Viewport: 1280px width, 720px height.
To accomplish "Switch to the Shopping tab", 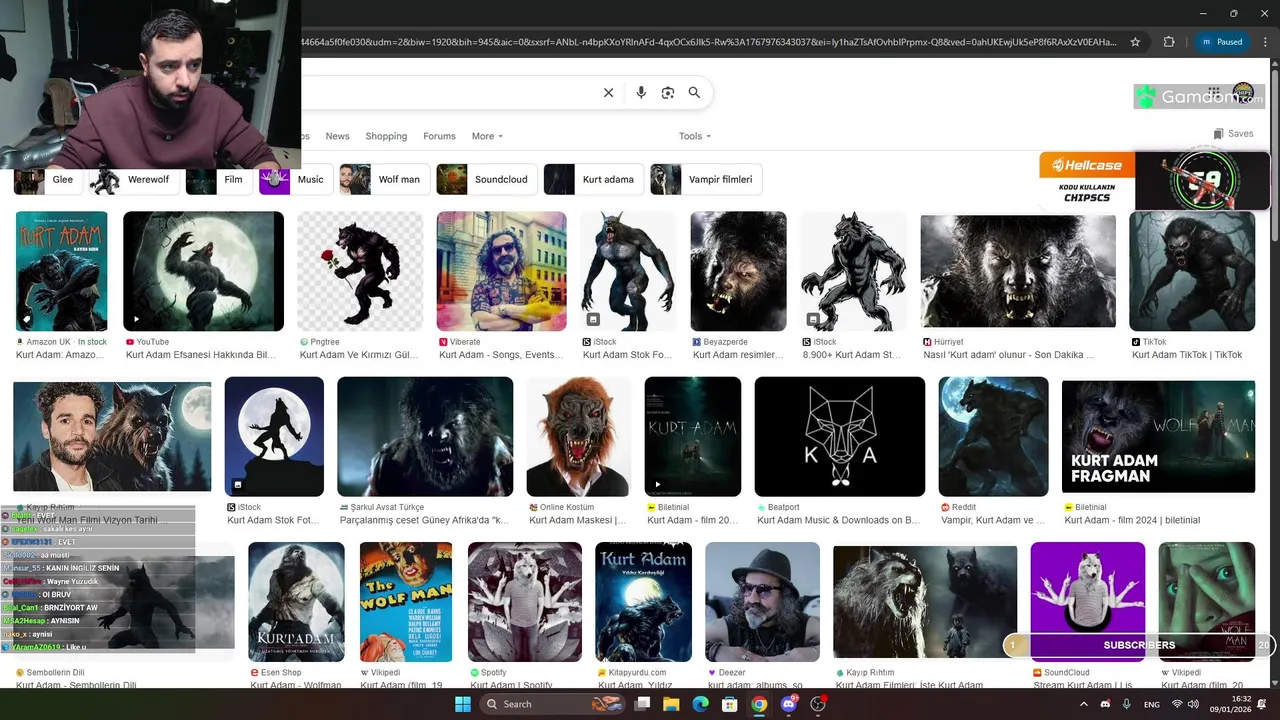I will [x=386, y=136].
